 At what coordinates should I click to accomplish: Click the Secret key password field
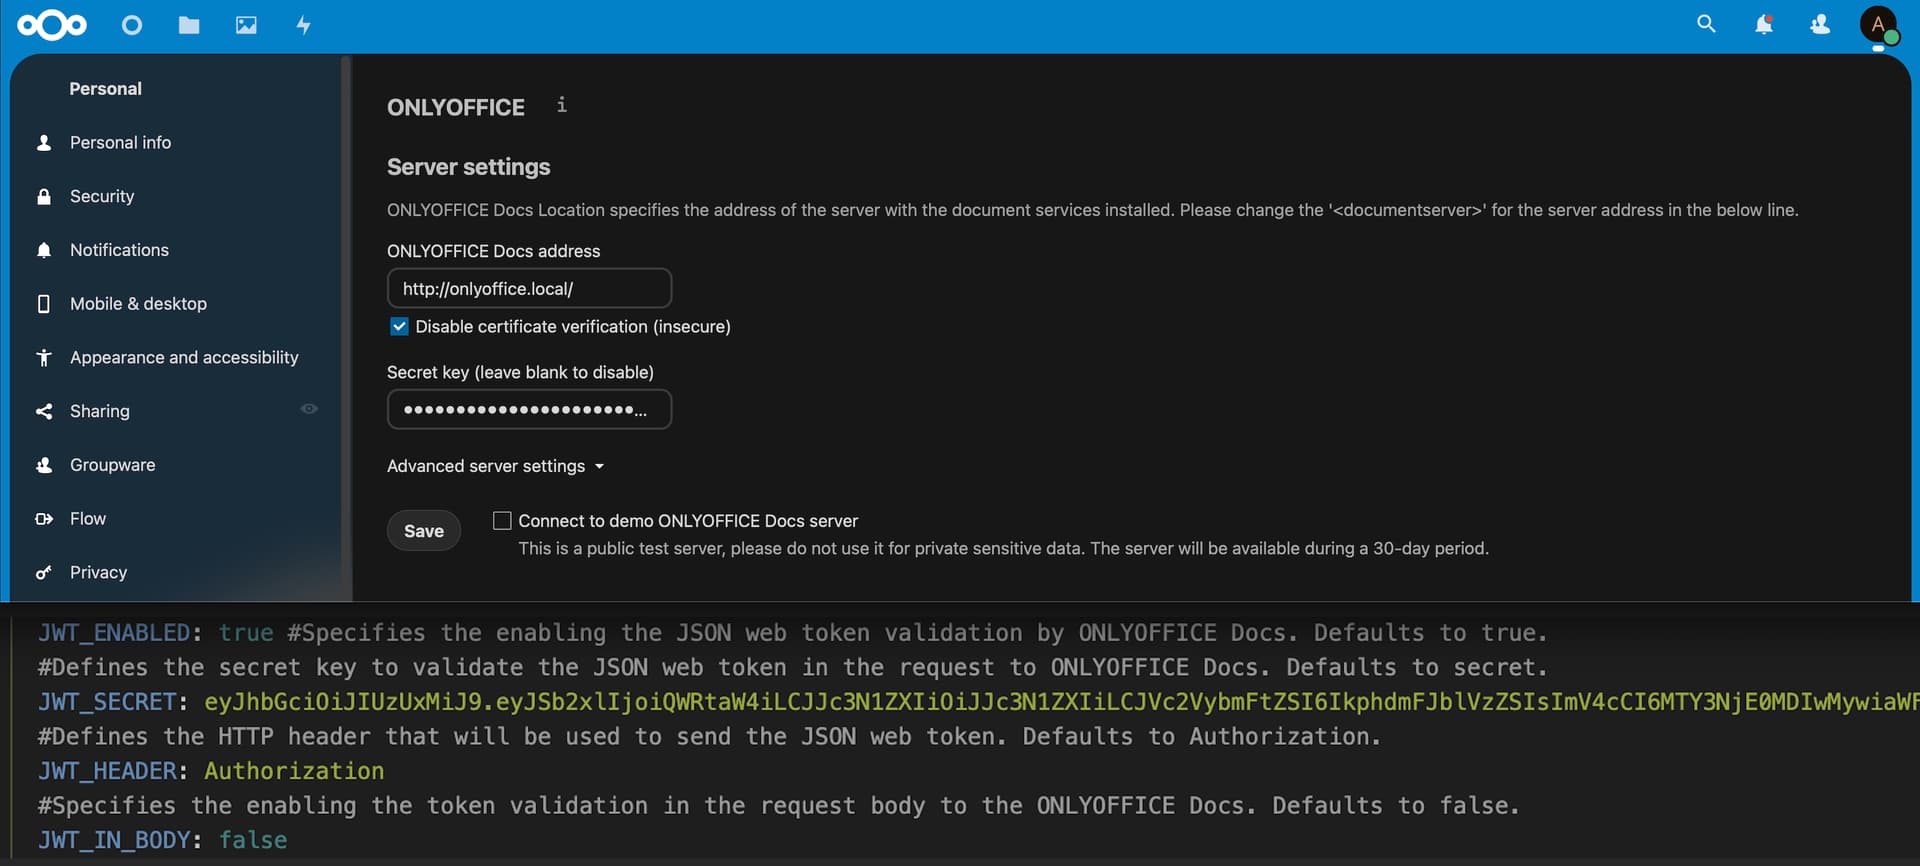[529, 409]
